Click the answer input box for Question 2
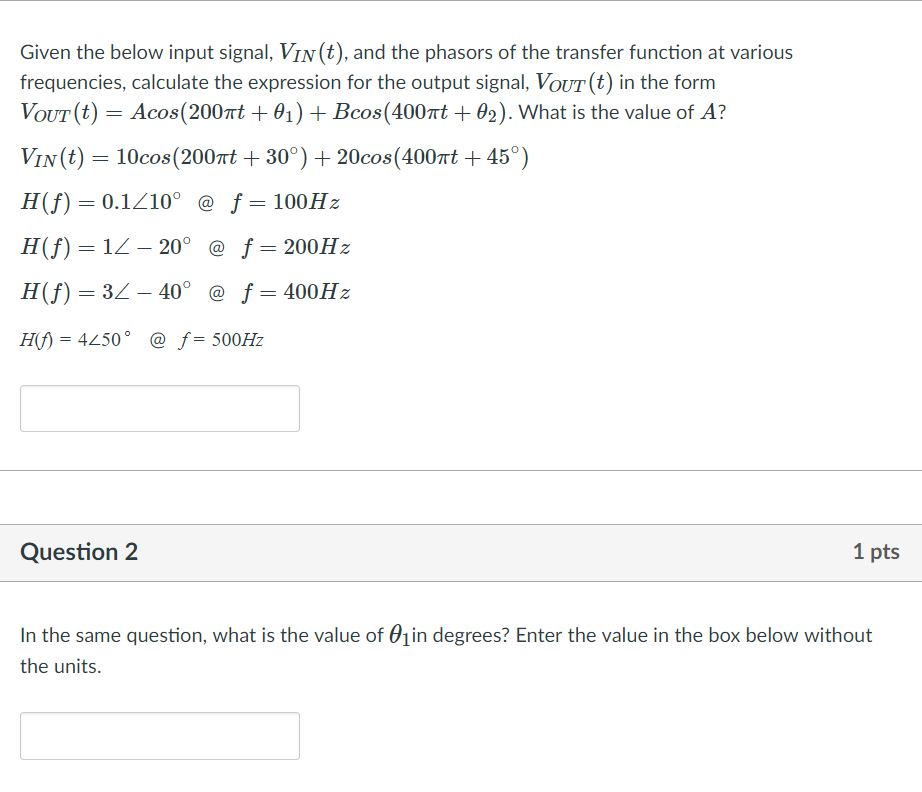922x792 pixels. click(x=159, y=735)
